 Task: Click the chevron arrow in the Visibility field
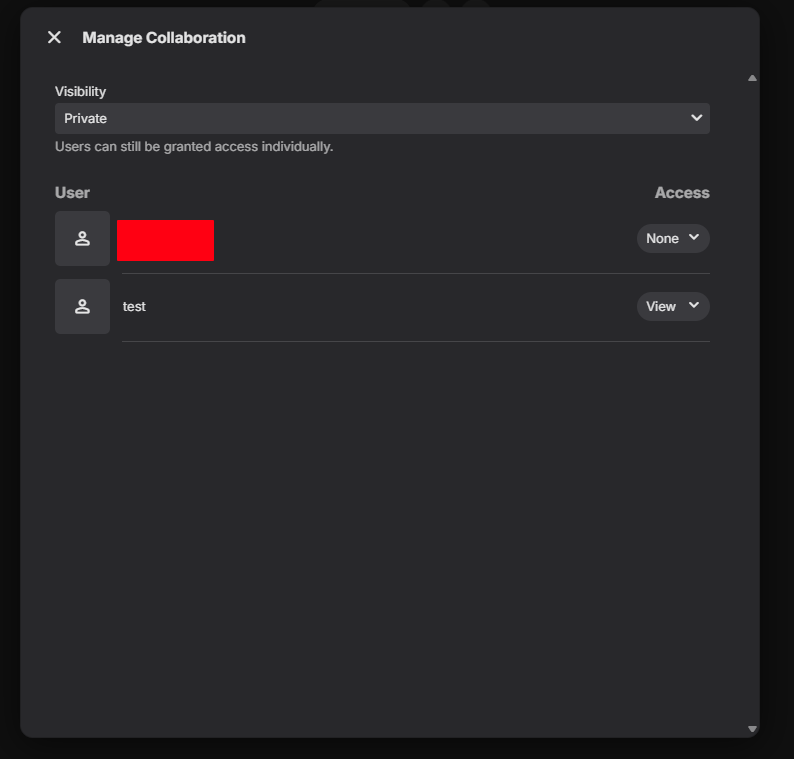[x=696, y=118]
